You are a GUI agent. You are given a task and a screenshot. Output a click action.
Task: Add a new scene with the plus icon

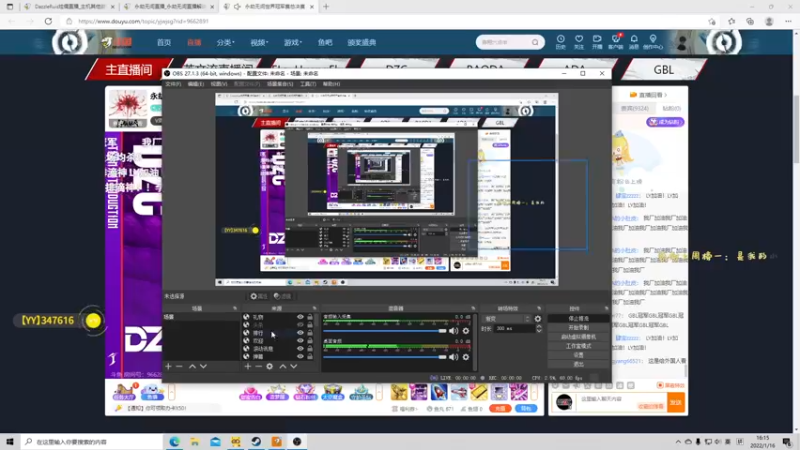[168, 366]
